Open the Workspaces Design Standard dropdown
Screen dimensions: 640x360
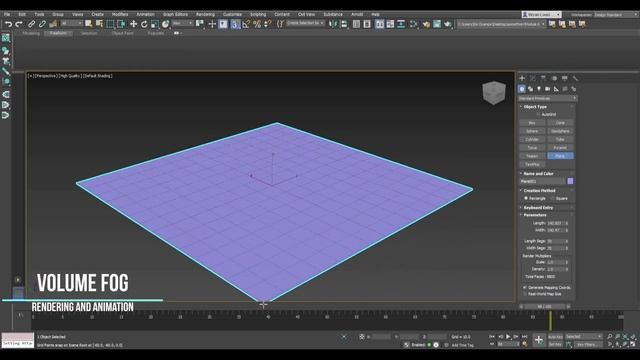616,15
